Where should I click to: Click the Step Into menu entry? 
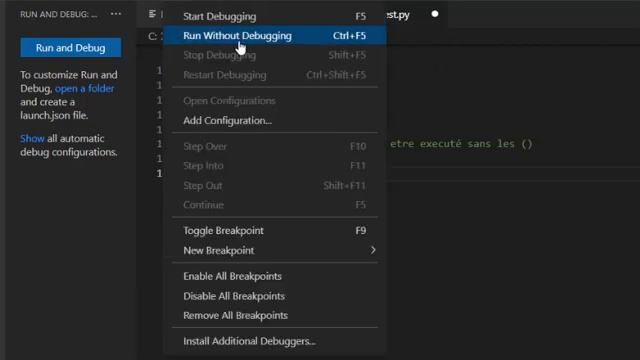[275, 166]
